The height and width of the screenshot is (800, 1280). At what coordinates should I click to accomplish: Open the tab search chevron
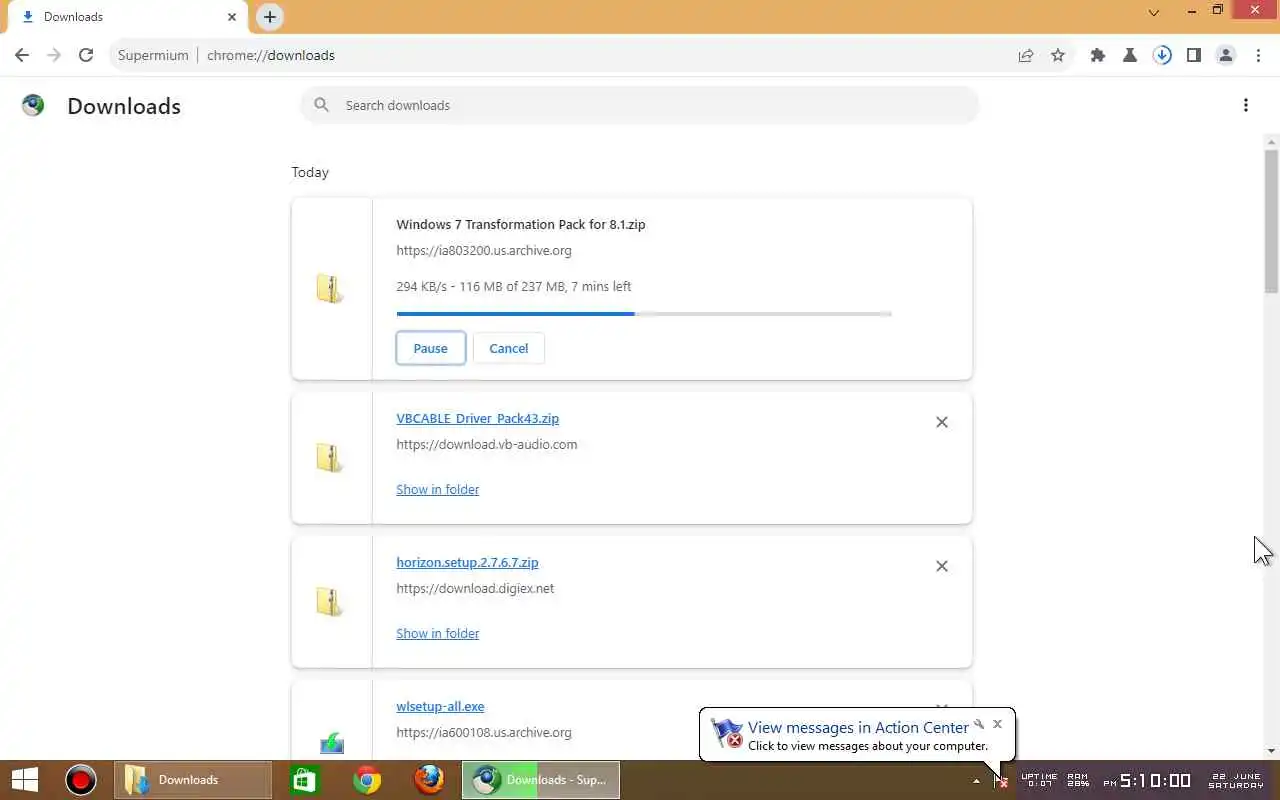click(x=1154, y=13)
